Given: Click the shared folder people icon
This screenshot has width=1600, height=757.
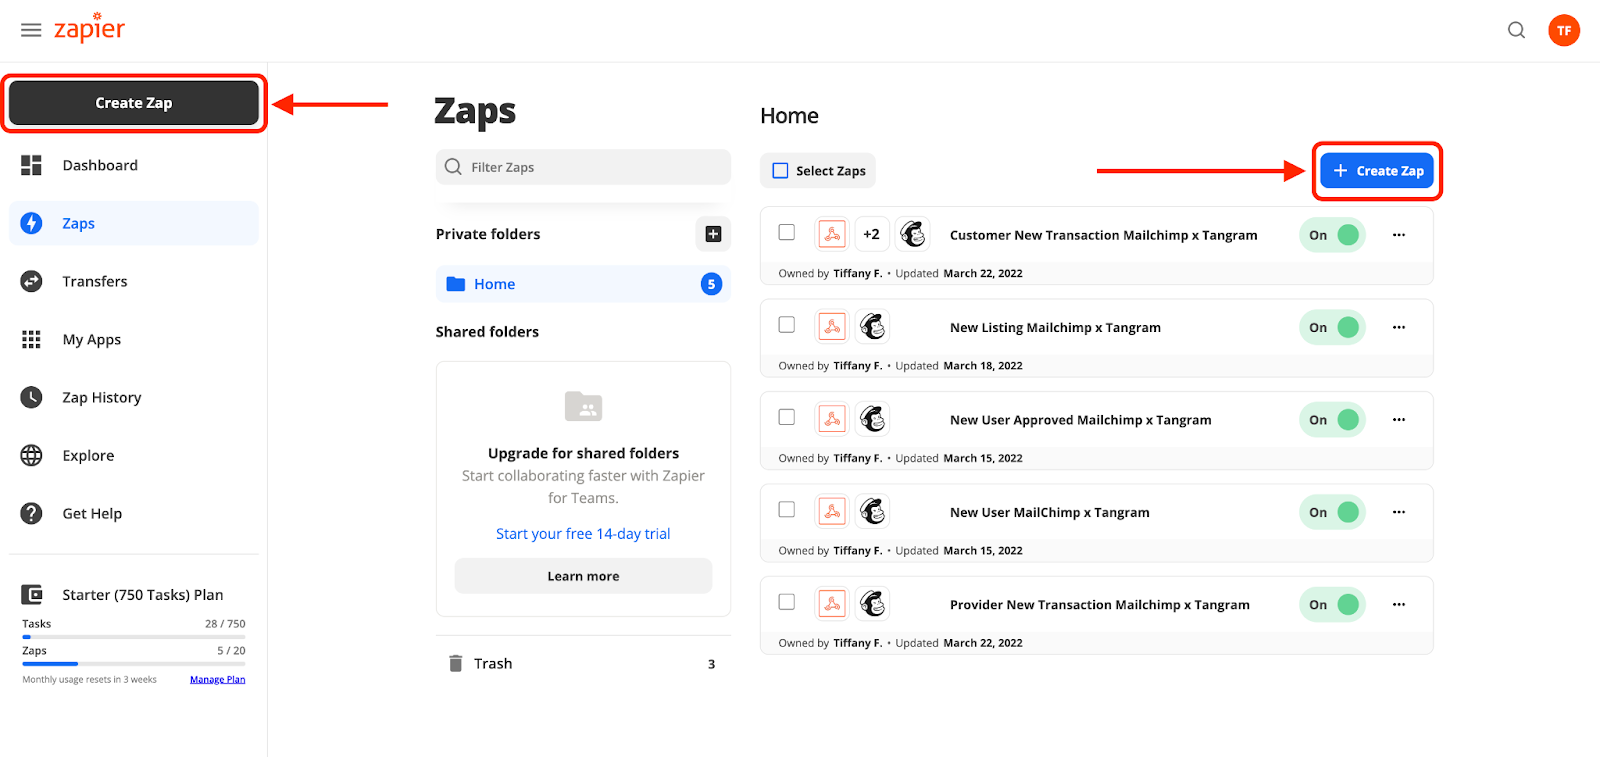Looking at the screenshot, I should 583,406.
